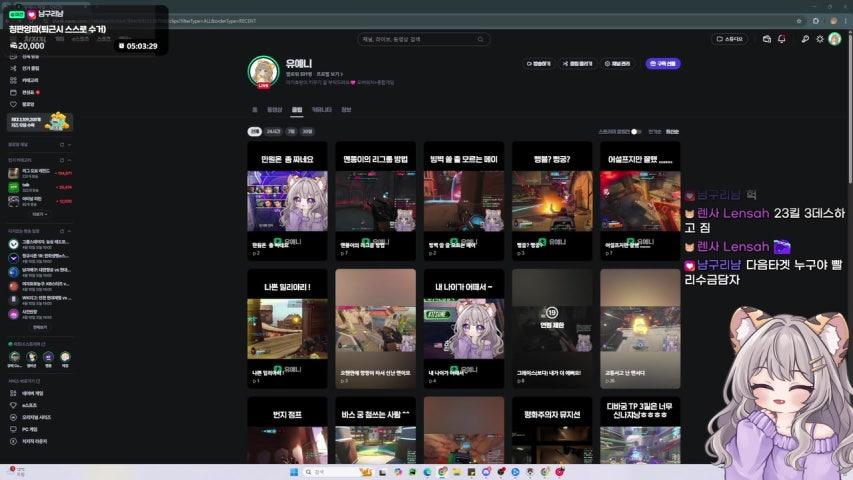Toggle the switch next to the clip sort options
Viewport: 853px width, 480px height.
(x=636, y=132)
